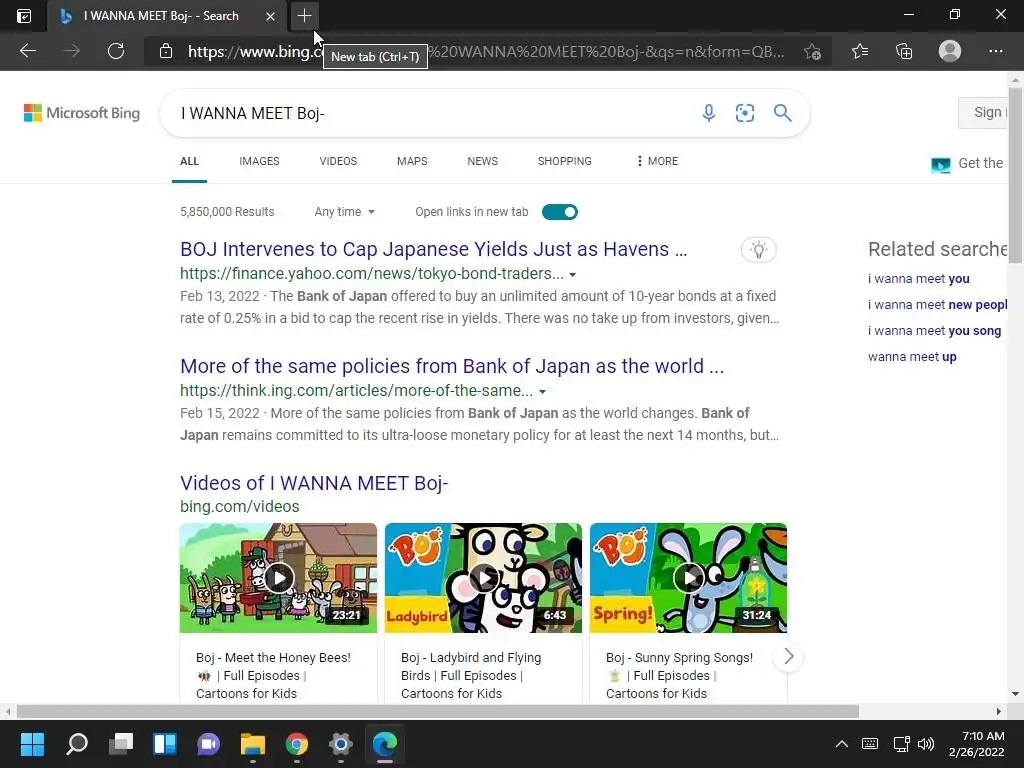Expand the finance.yahoo.com URL dropdown arrow
The image size is (1024, 768).
[573, 274]
